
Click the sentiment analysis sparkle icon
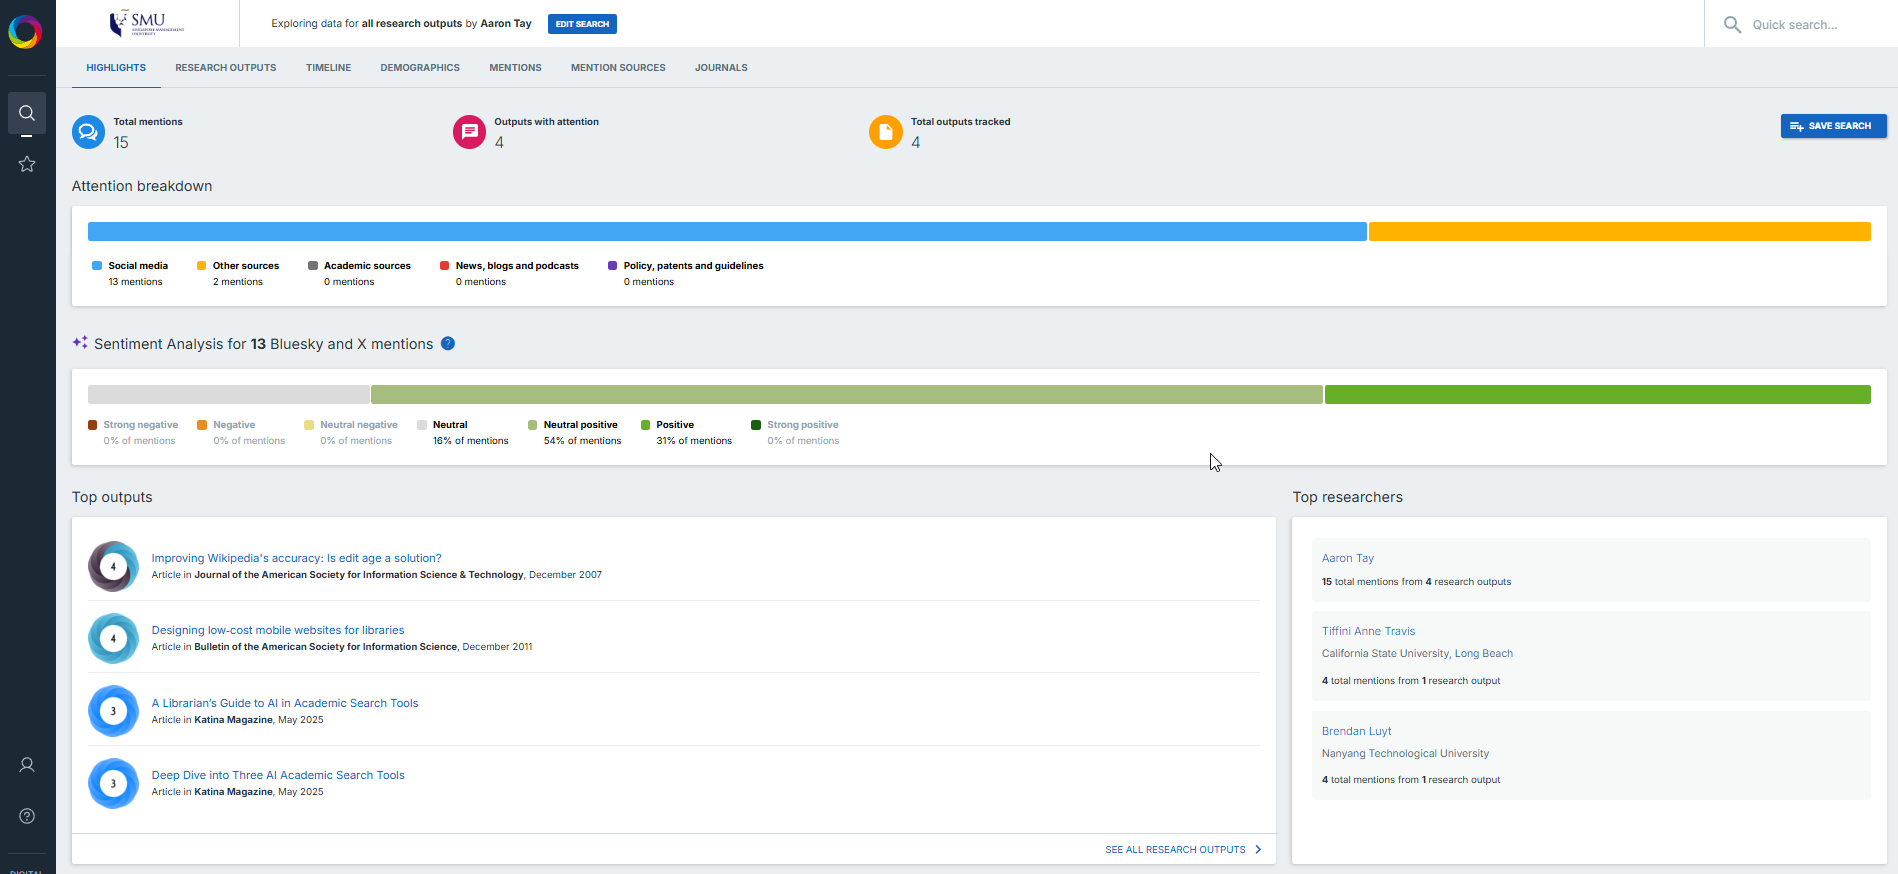tap(80, 342)
